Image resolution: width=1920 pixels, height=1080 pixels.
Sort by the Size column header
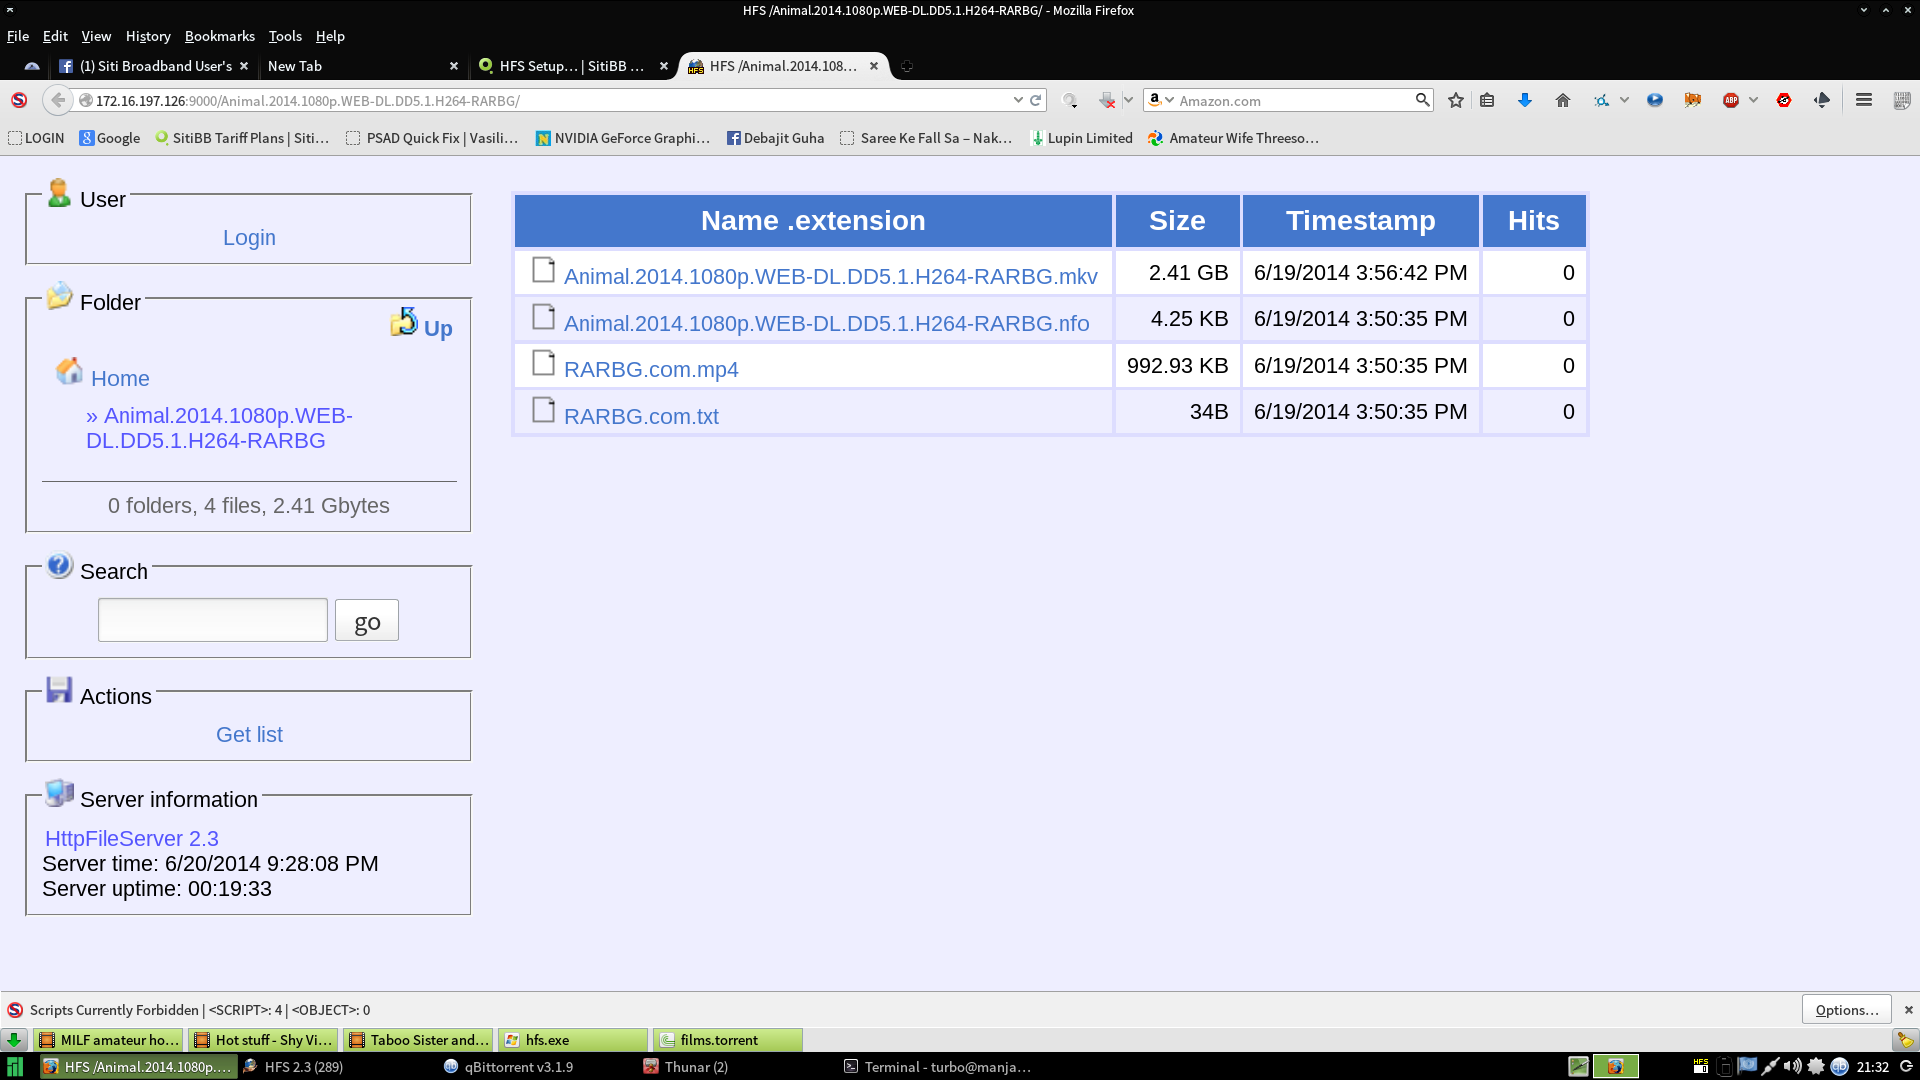pyautogui.click(x=1177, y=220)
